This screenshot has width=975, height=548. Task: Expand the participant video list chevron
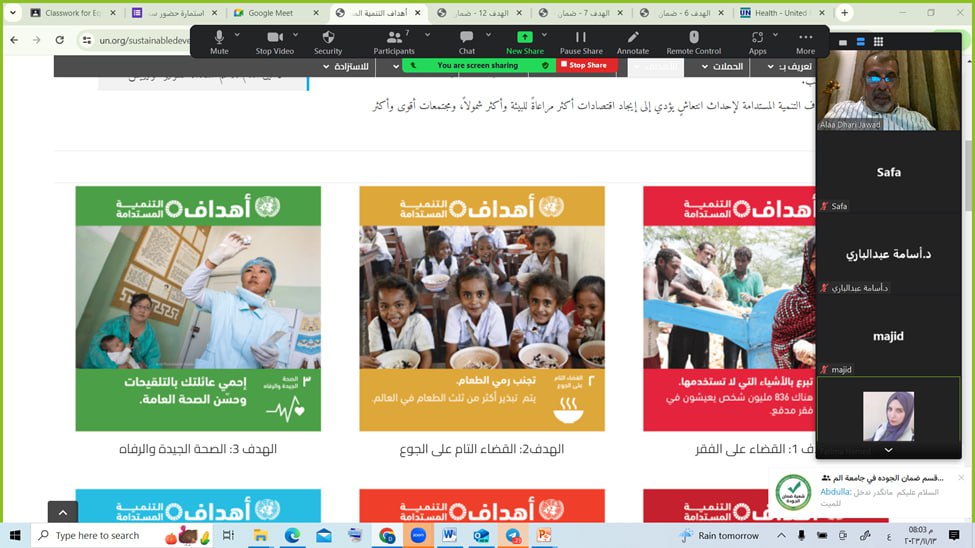(888, 451)
